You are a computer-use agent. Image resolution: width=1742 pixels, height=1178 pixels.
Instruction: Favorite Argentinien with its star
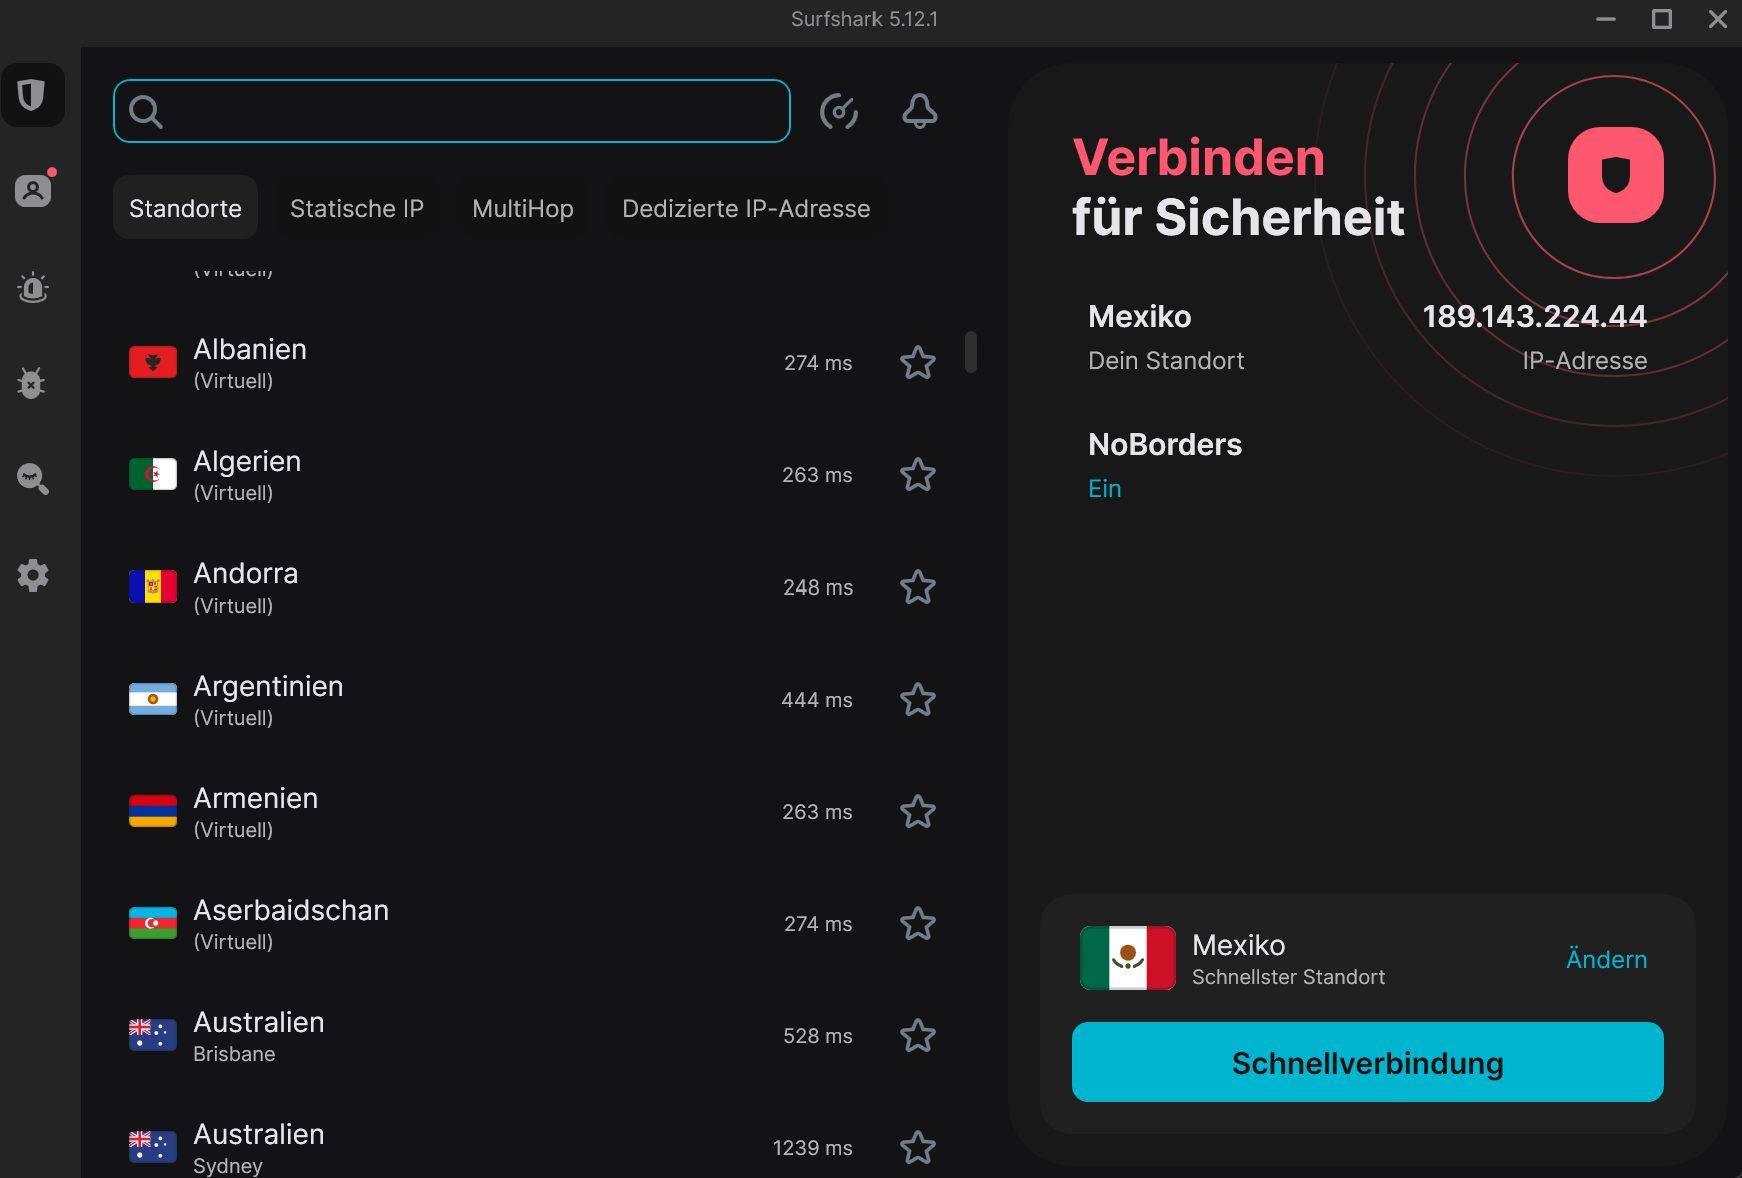coord(918,699)
